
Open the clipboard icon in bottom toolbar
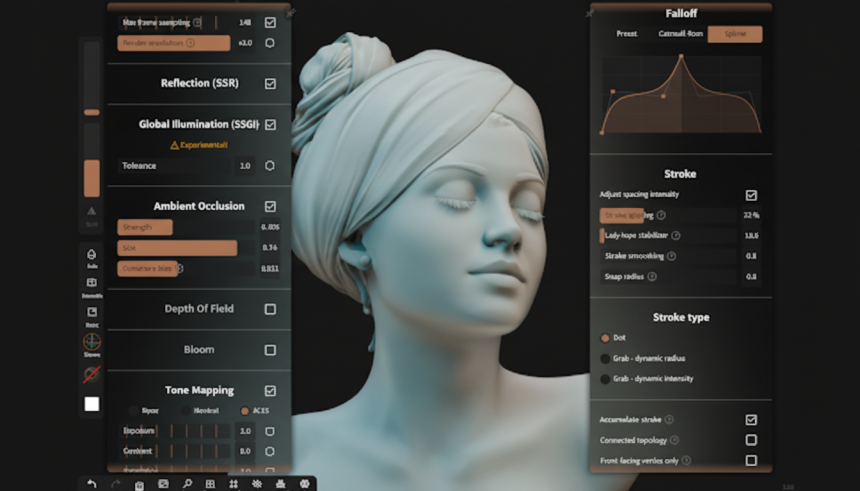tap(139, 484)
